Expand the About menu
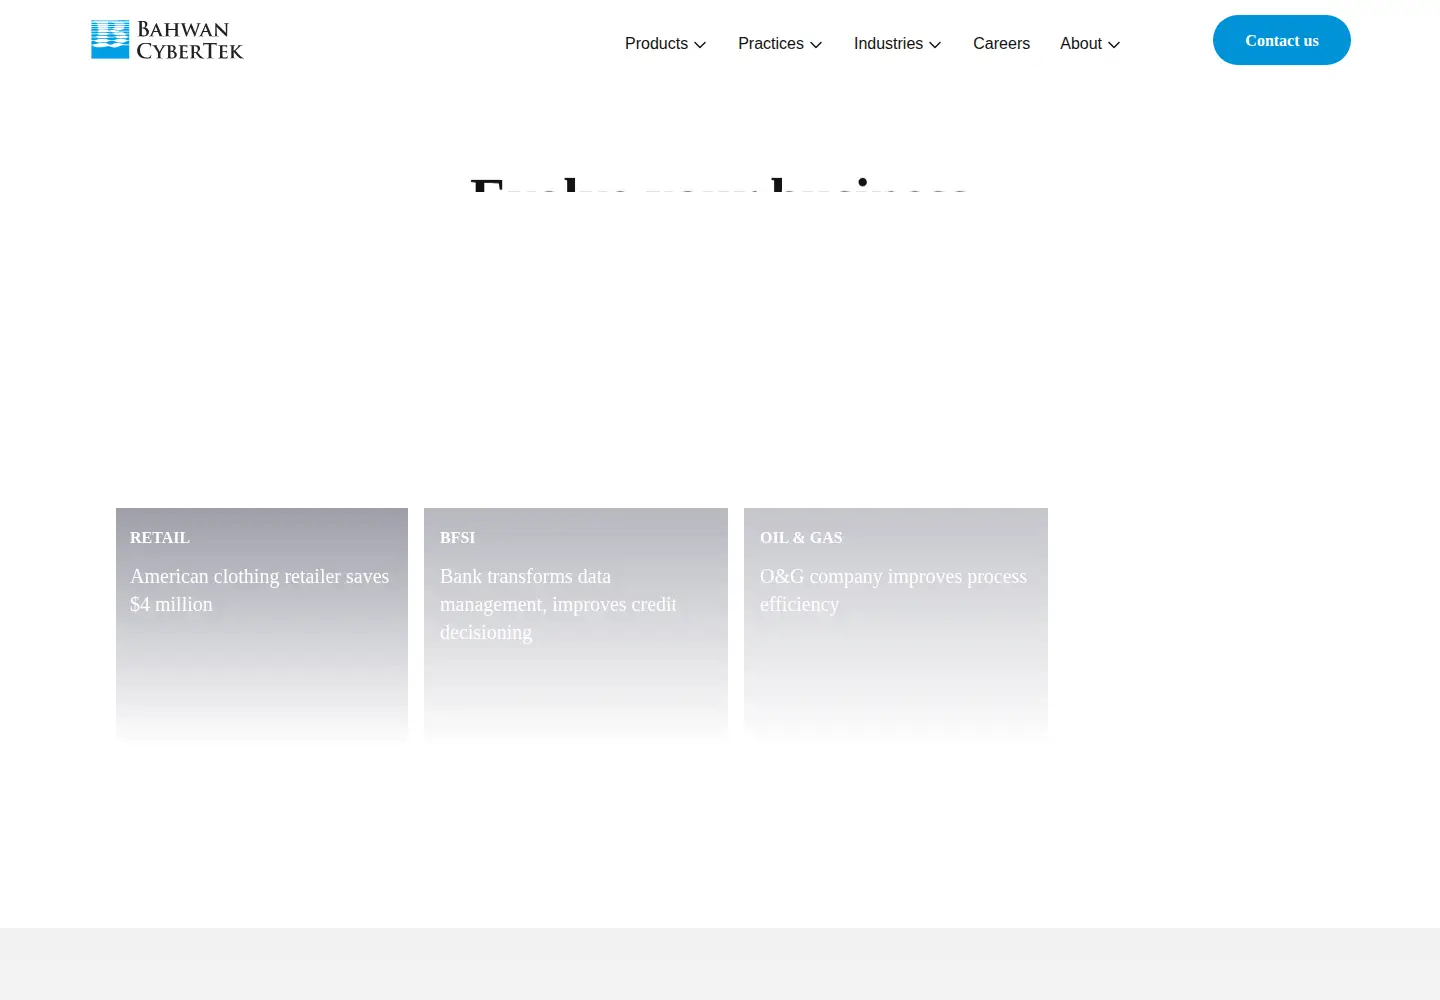This screenshot has height=1000, width=1440. (1090, 44)
